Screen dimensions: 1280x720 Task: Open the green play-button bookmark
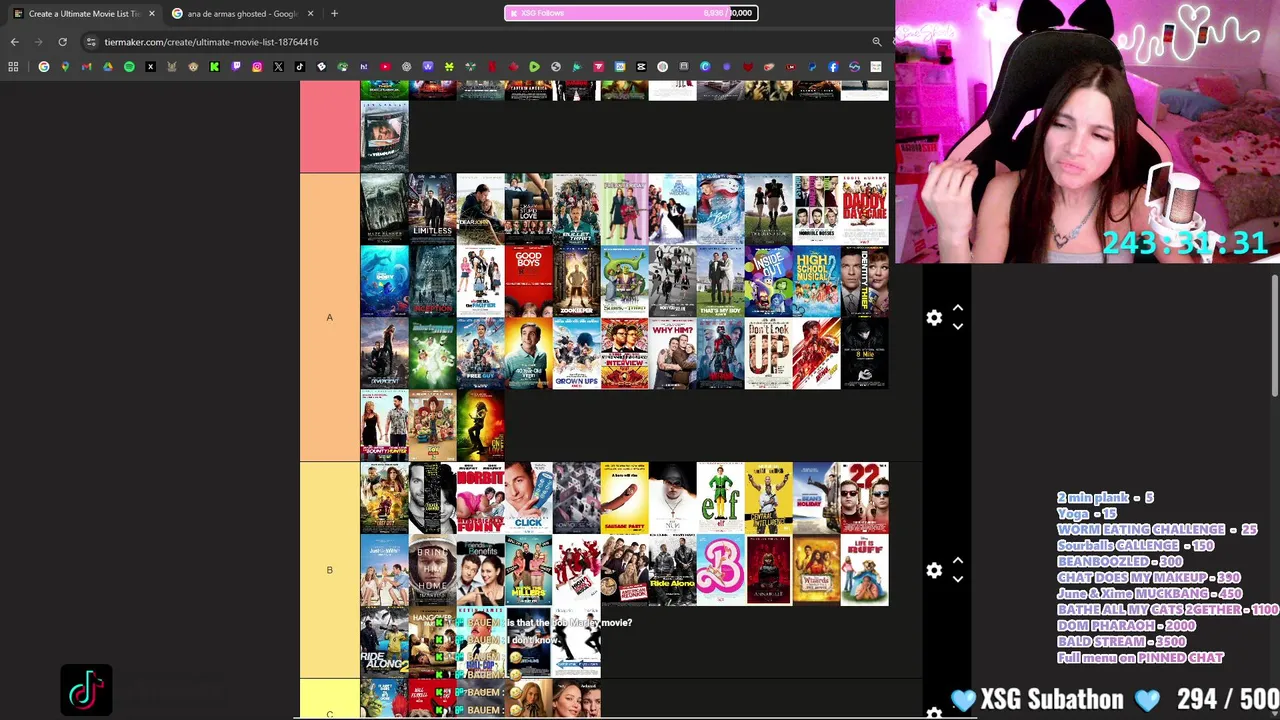click(x=534, y=67)
